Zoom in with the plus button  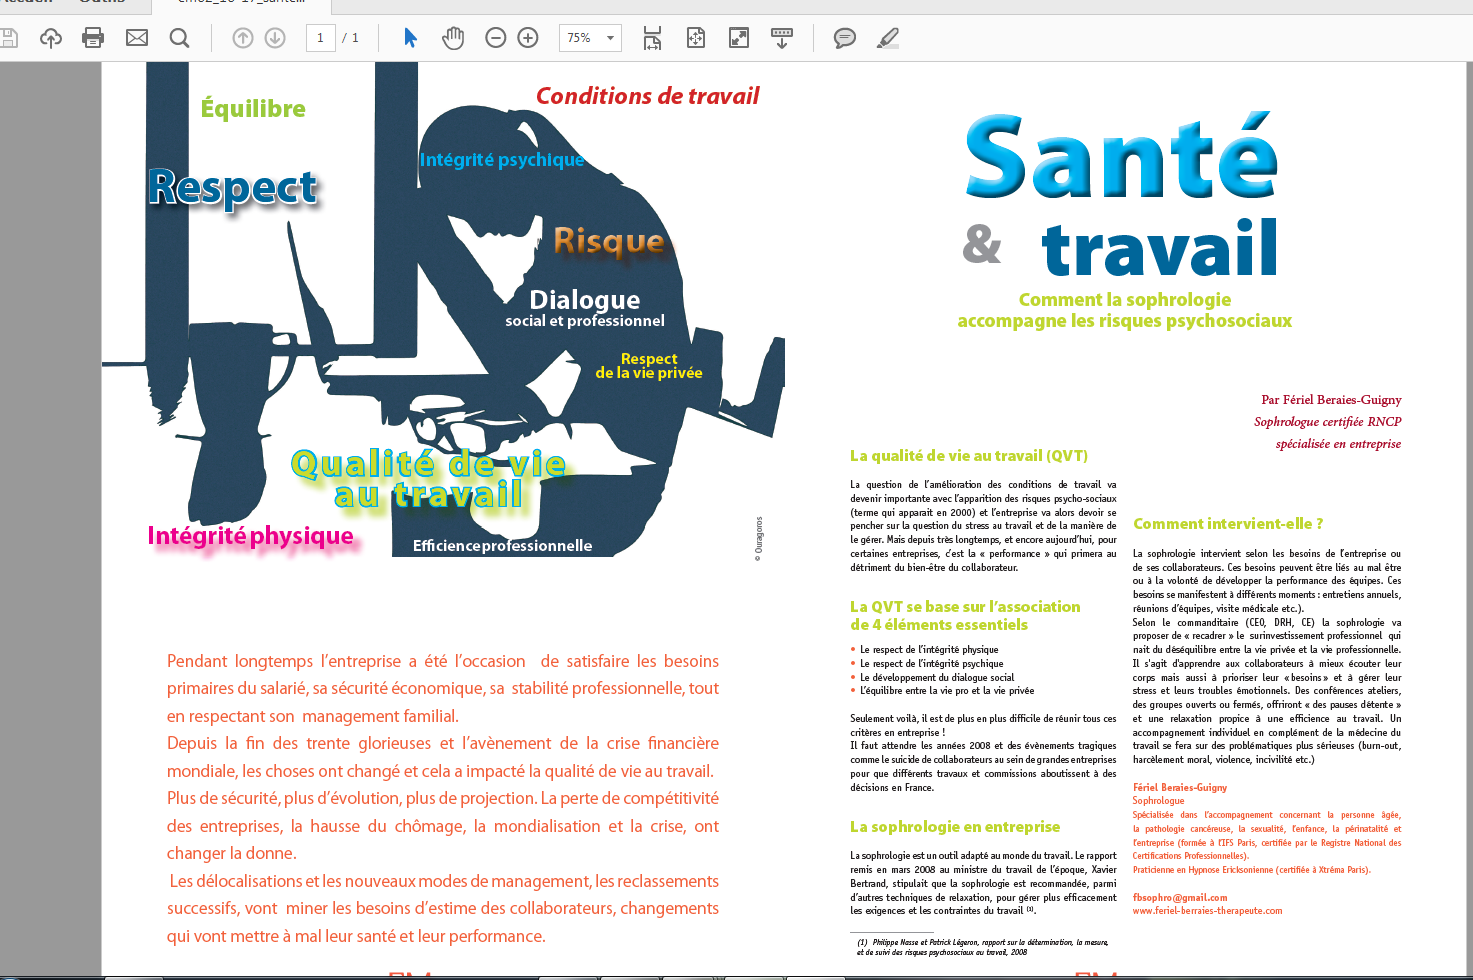point(528,38)
